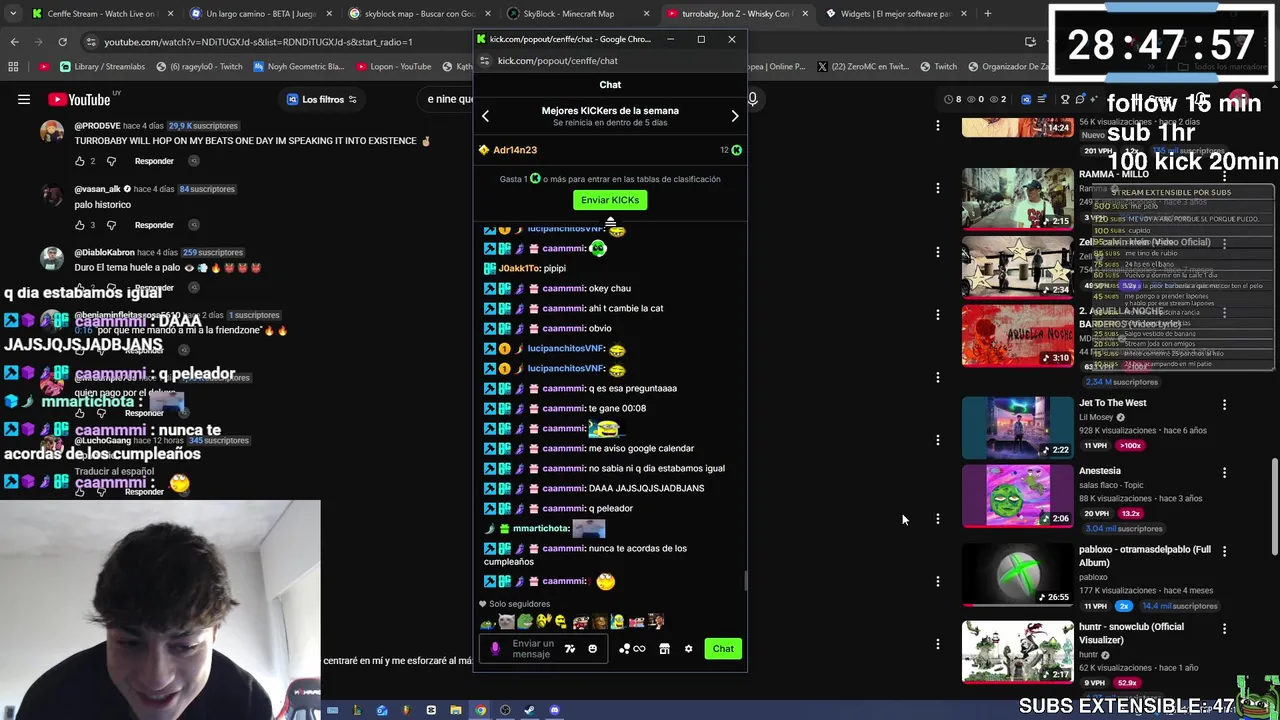This screenshot has width=1280, height=720.
Task: Show next leaderboard with right chevron
Action: tap(735, 116)
